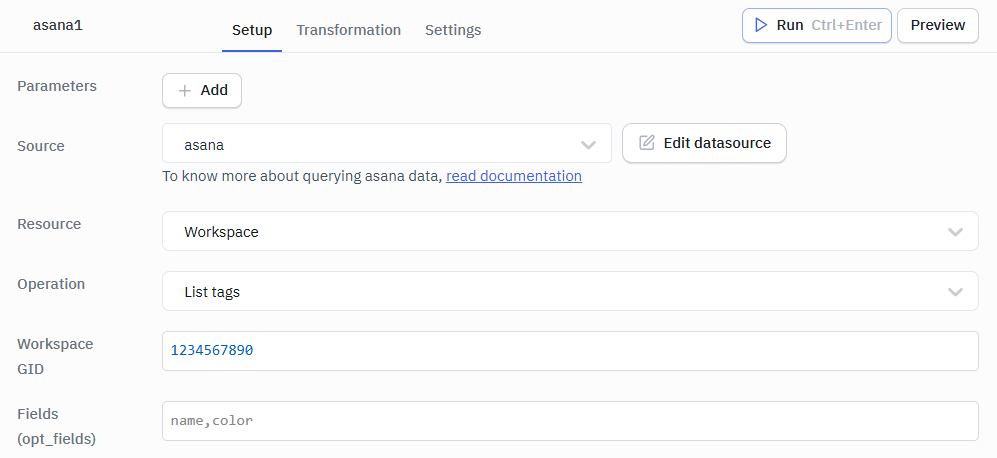The image size is (997, 458).
Task: Click the Fields opt_fields input
Action: tap(570, 420)
